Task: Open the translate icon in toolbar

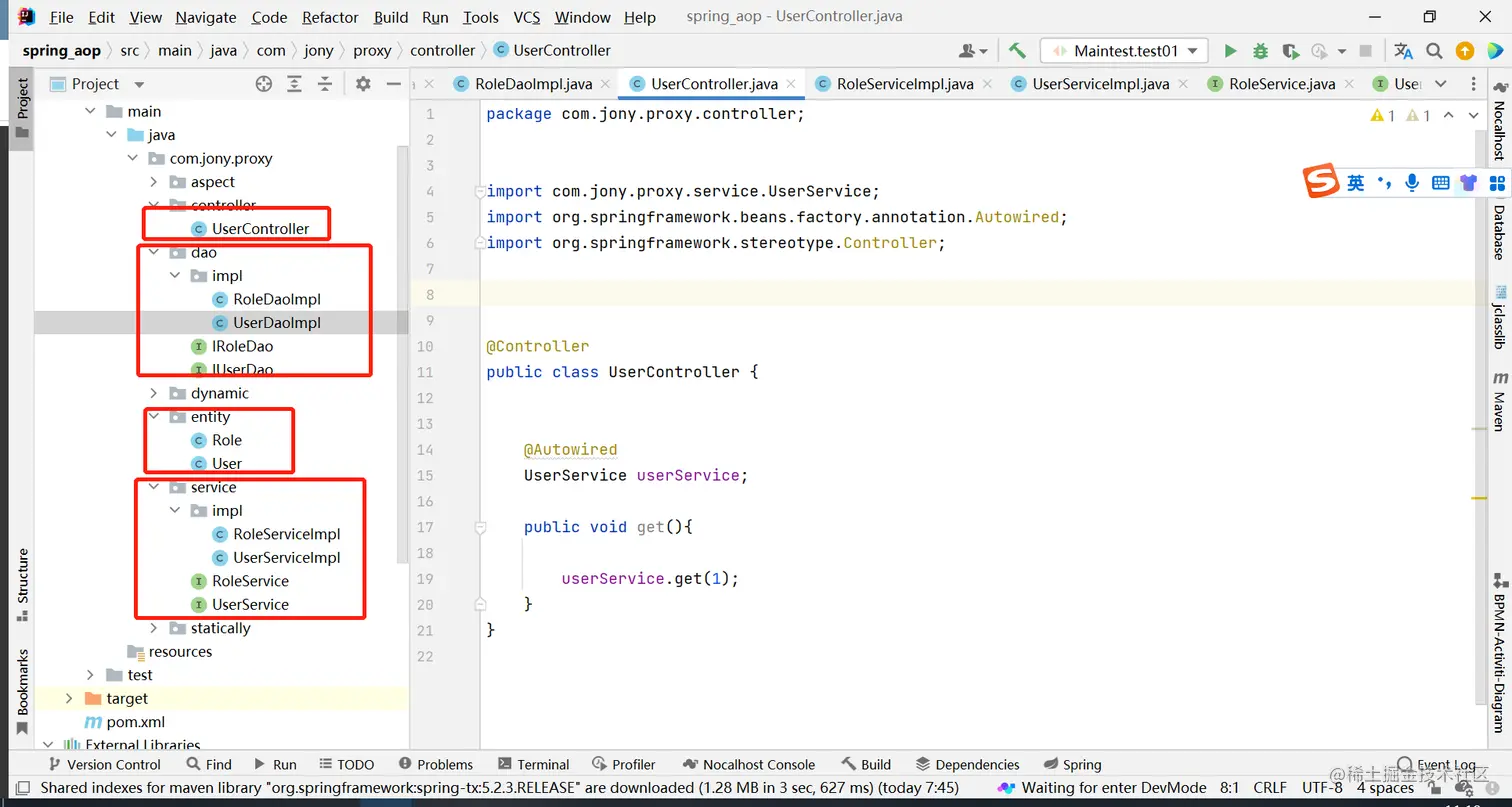Action: (1404, 51)
